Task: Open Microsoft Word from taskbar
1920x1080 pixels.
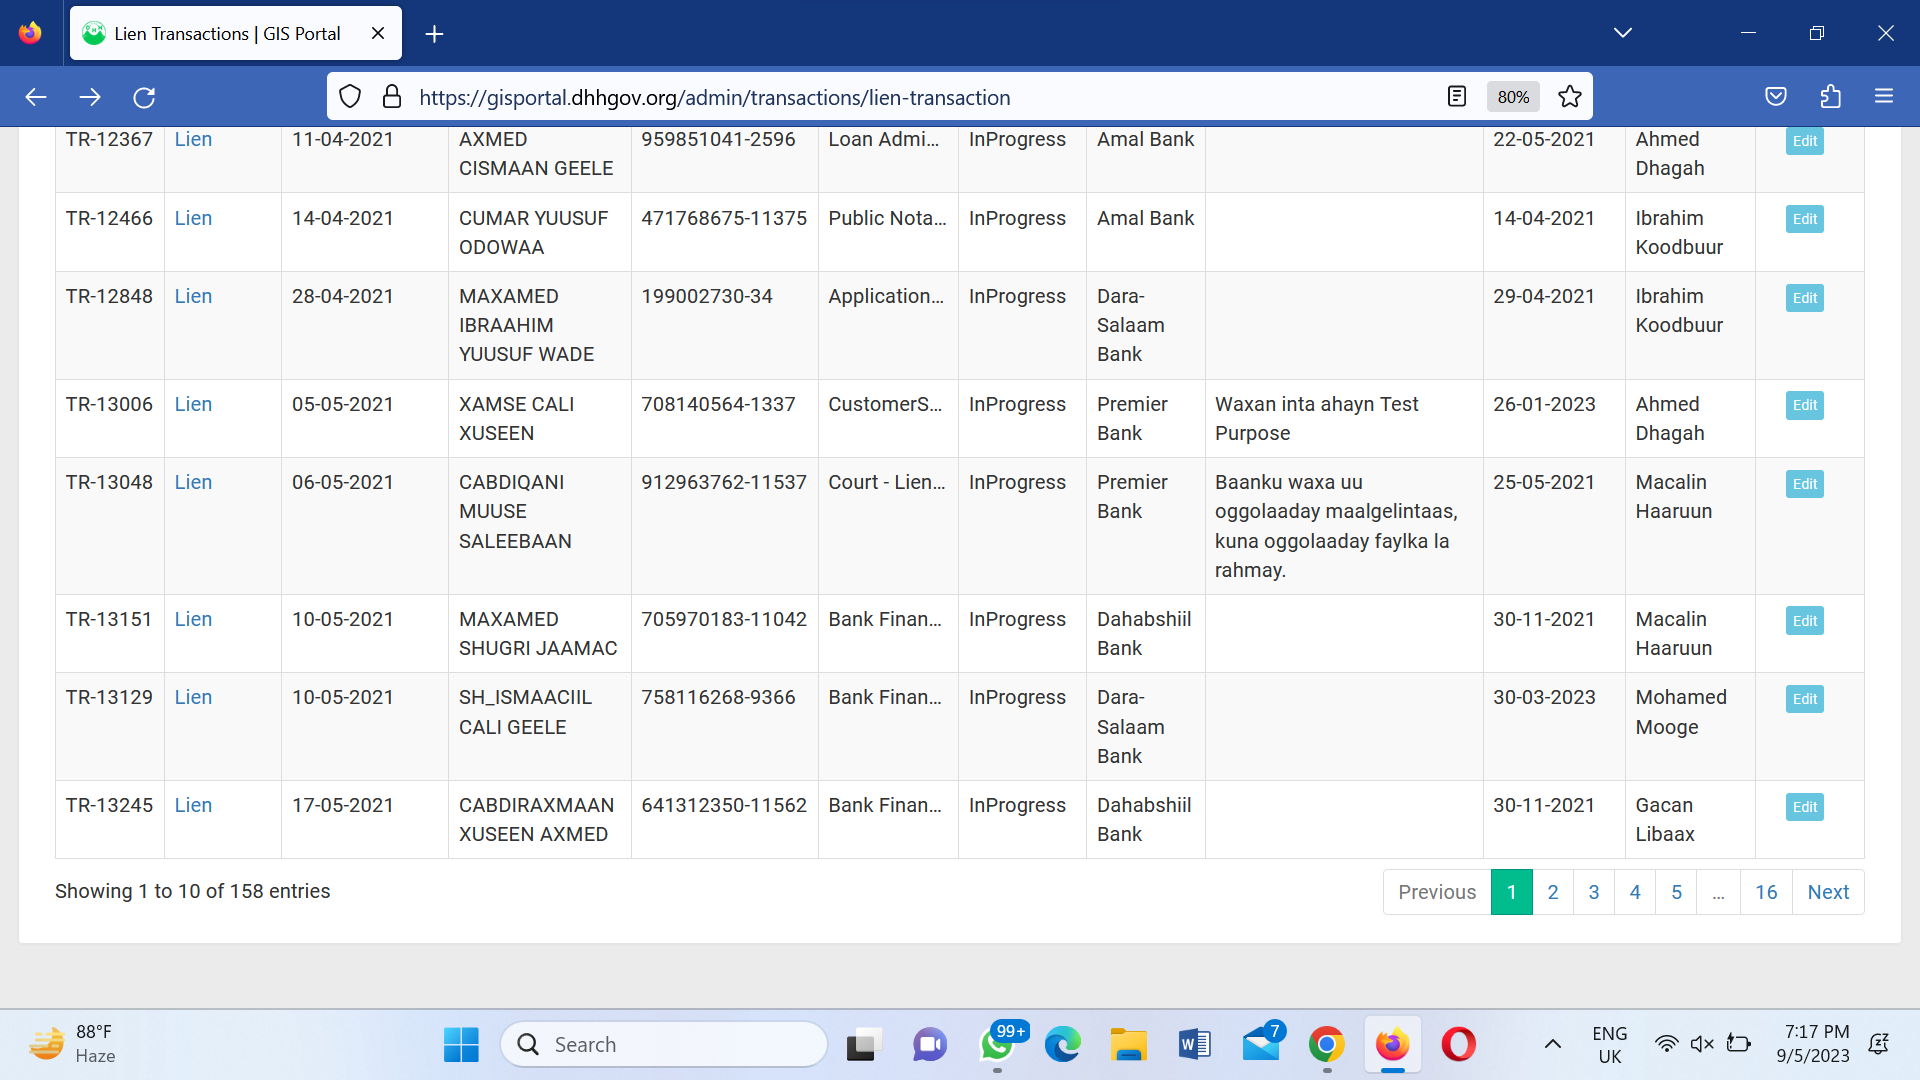Action: click(1195, 1045)
